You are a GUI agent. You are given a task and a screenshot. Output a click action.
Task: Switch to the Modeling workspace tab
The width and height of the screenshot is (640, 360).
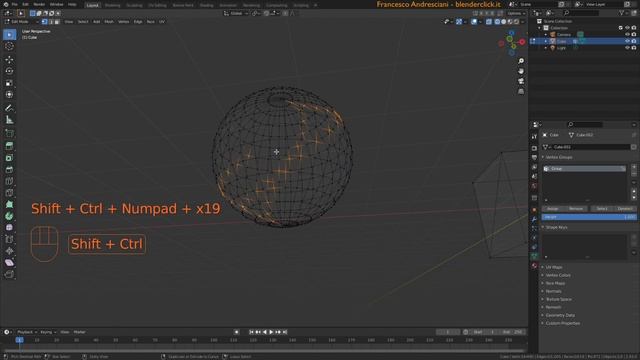tap(113, 5)
